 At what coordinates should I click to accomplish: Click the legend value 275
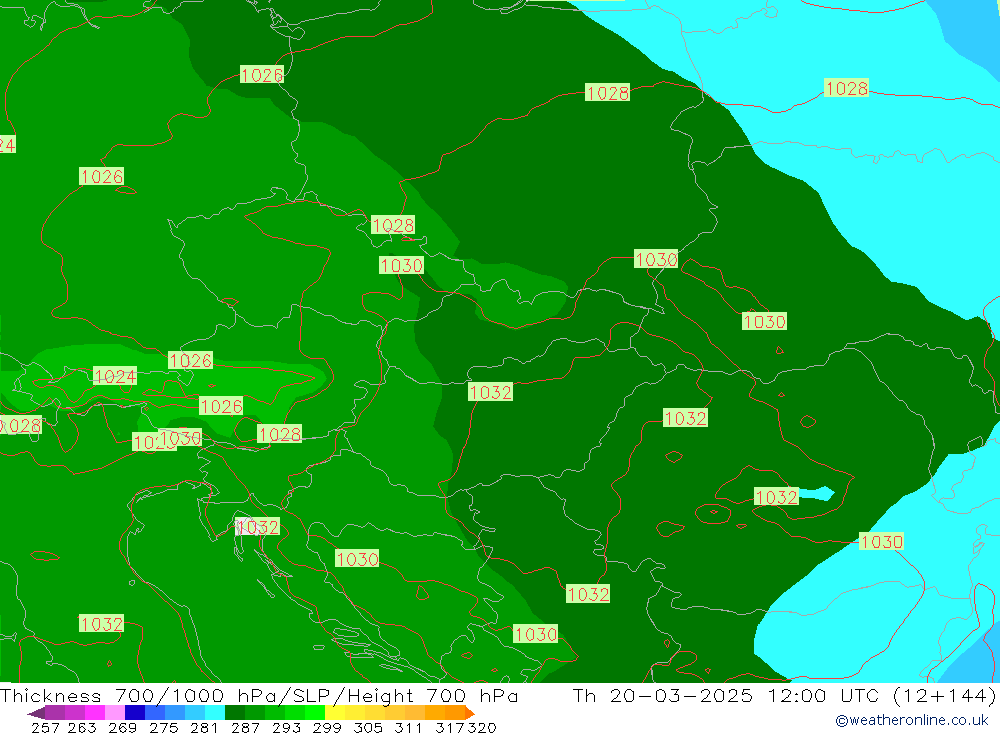[x=163, y=727]
